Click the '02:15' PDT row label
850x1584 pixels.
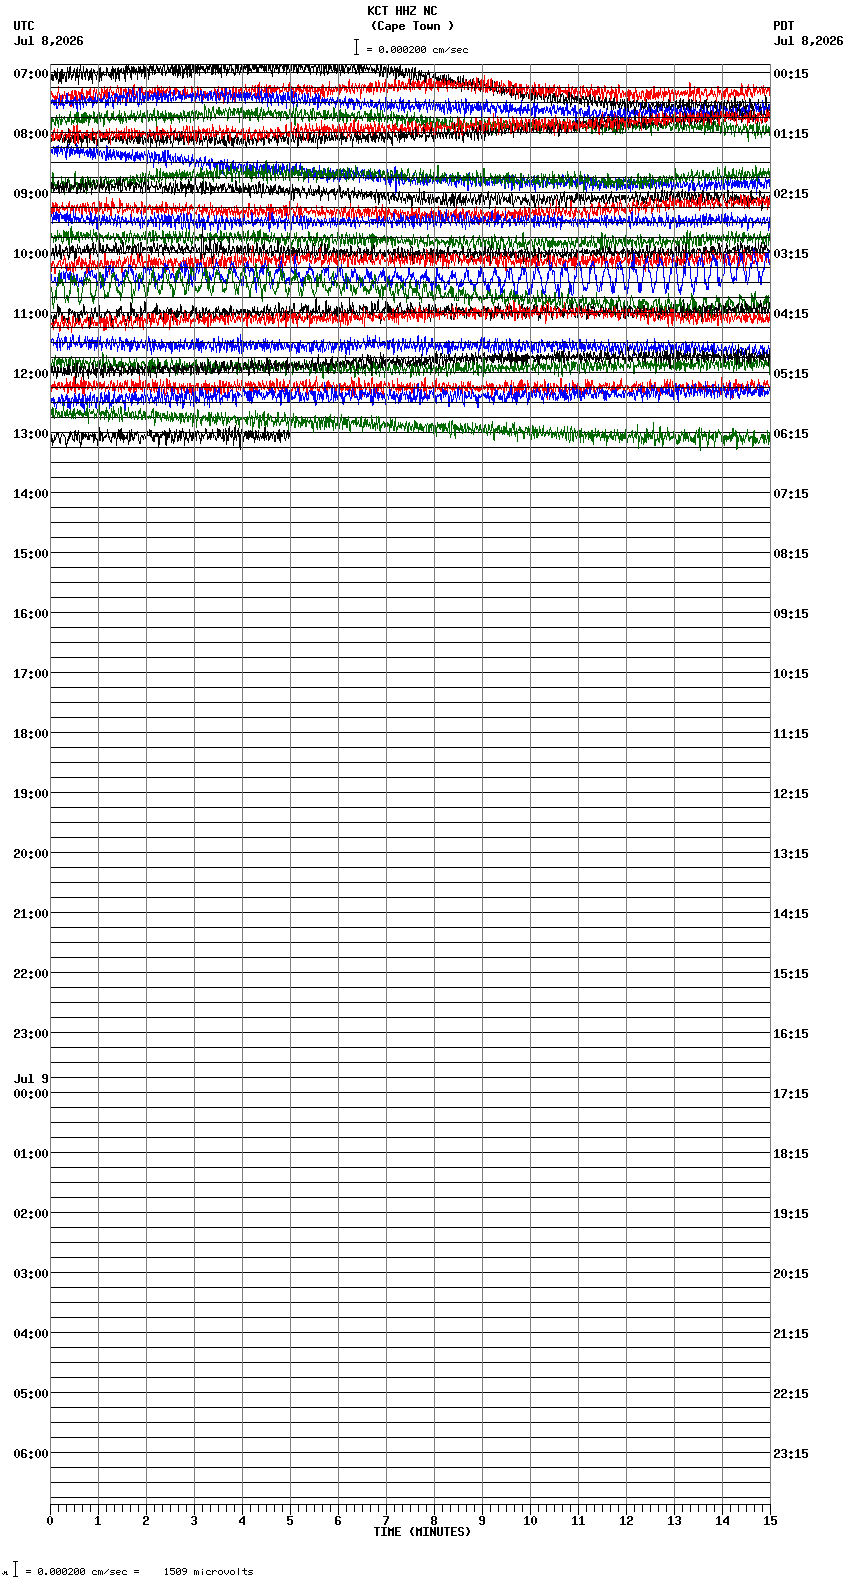coord(791,194)
